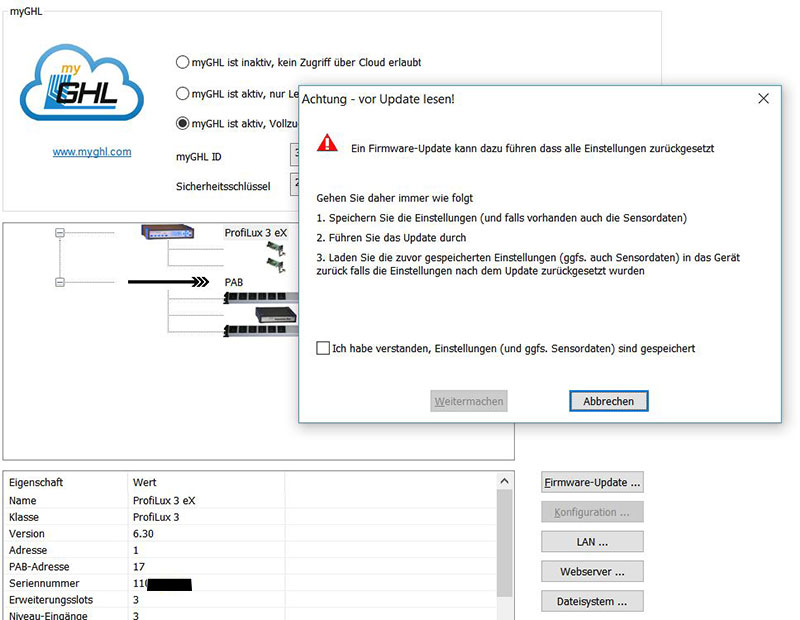Collapse the ProfiLux 3 eX tree node

click(59, 232)
